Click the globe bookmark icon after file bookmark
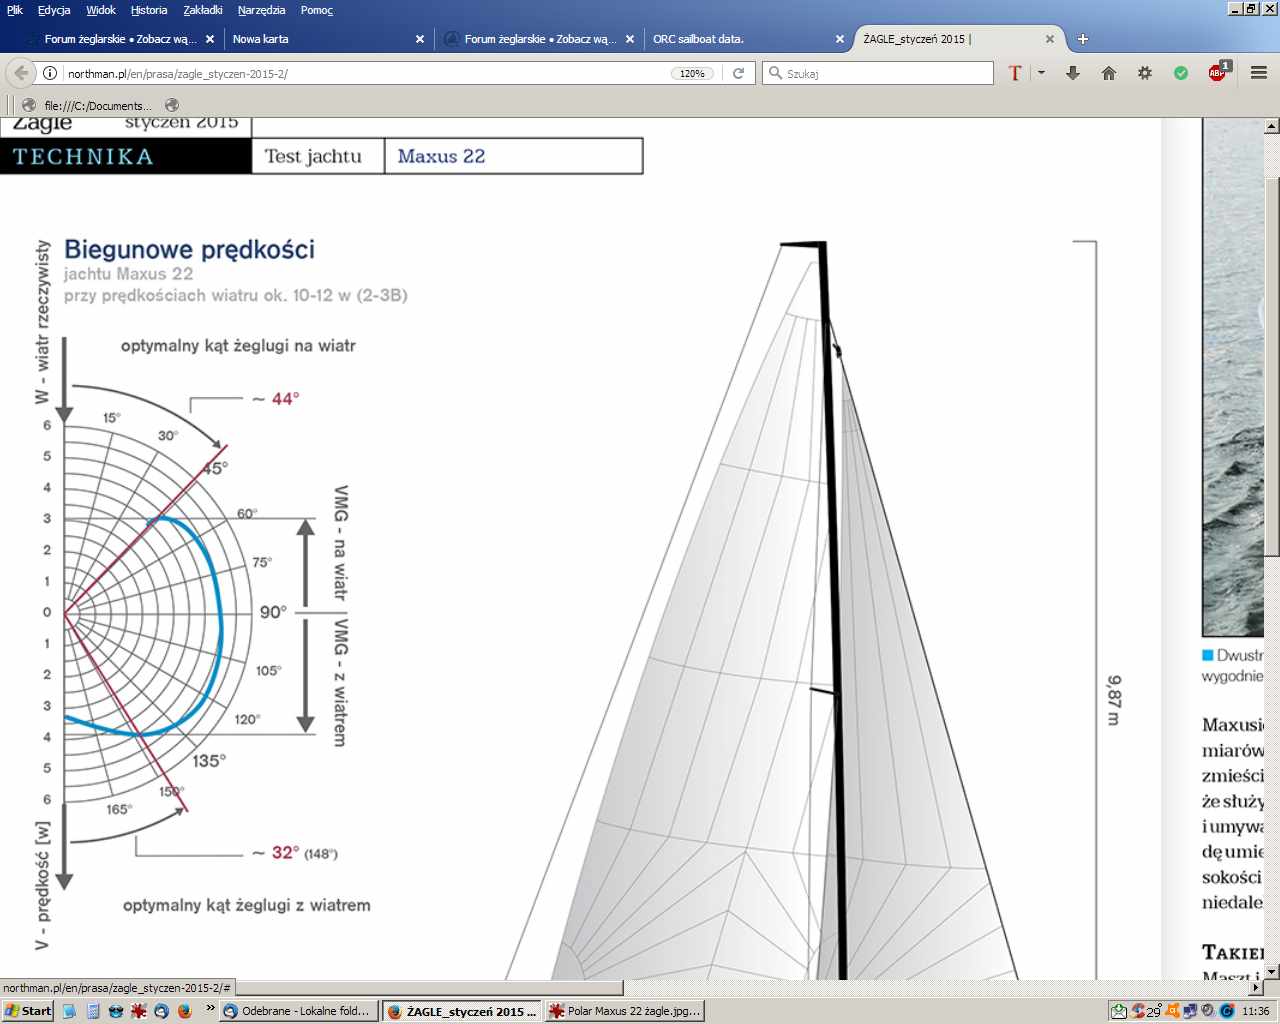This screenshot has height=1024, width=1280. coord(172,105)
